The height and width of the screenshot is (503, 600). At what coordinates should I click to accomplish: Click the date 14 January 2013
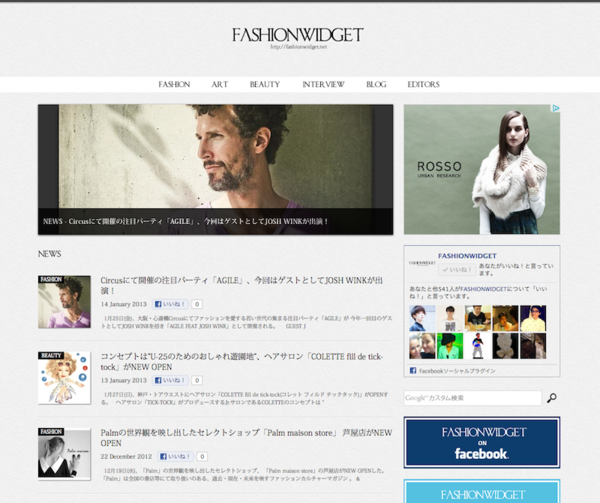tap(124, 304)
